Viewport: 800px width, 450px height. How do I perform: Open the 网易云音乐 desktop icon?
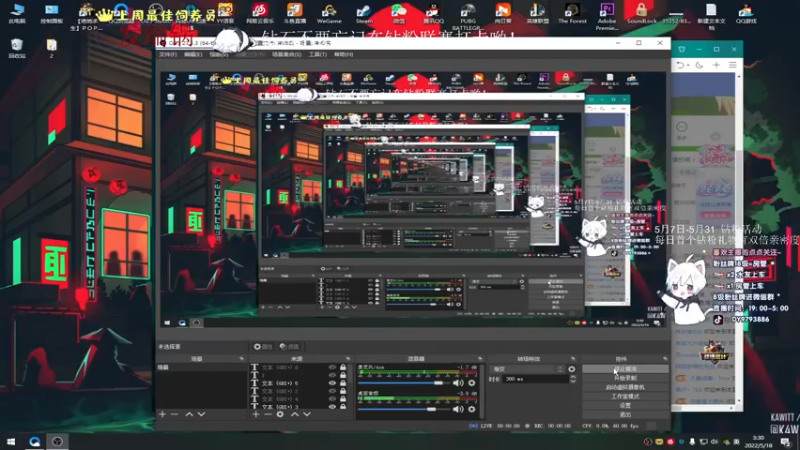click(260, 14)
